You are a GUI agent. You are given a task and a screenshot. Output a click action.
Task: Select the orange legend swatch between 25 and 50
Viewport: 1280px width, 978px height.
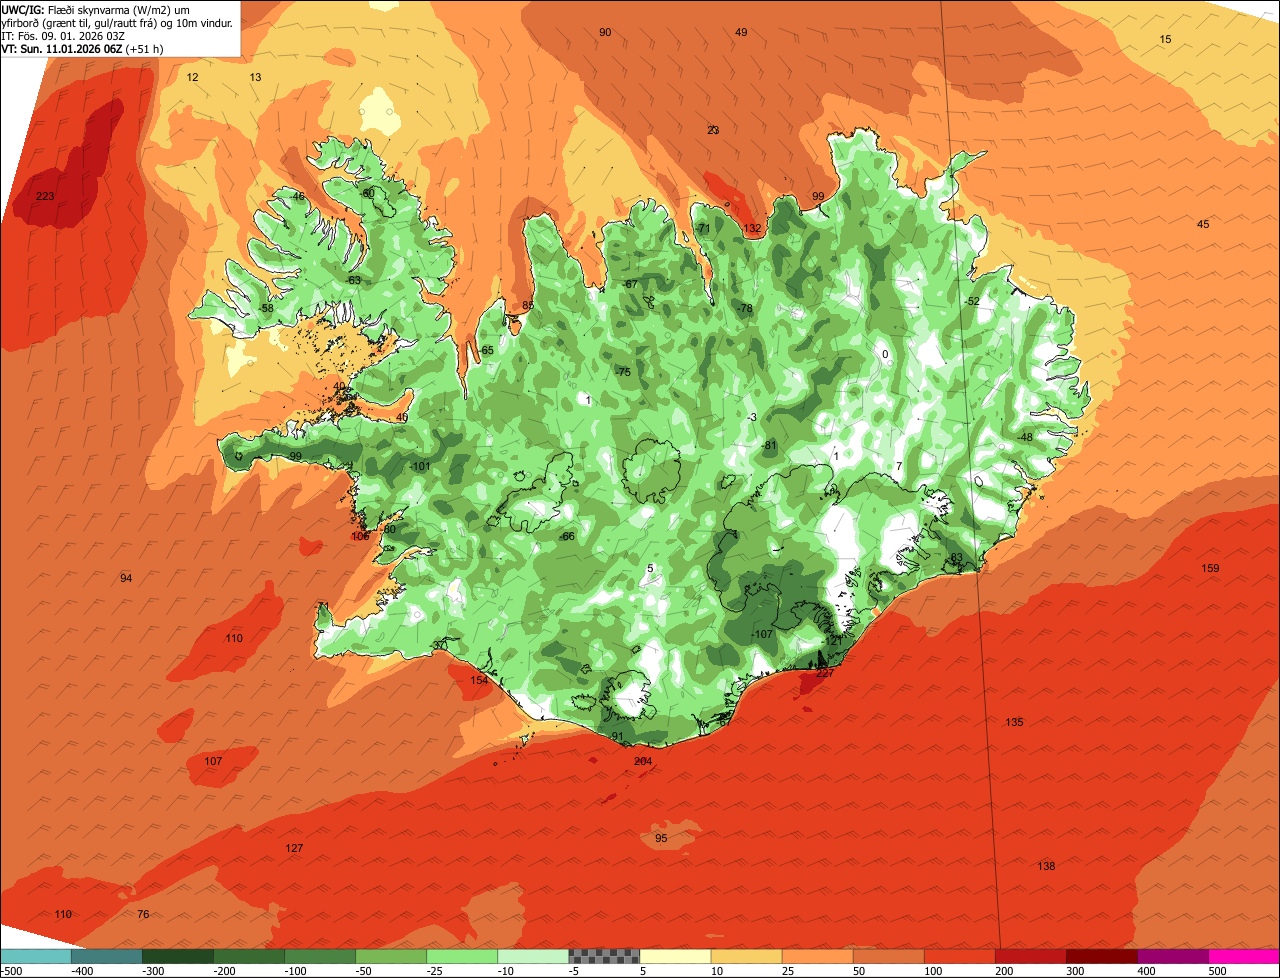(x=817, y=955)
